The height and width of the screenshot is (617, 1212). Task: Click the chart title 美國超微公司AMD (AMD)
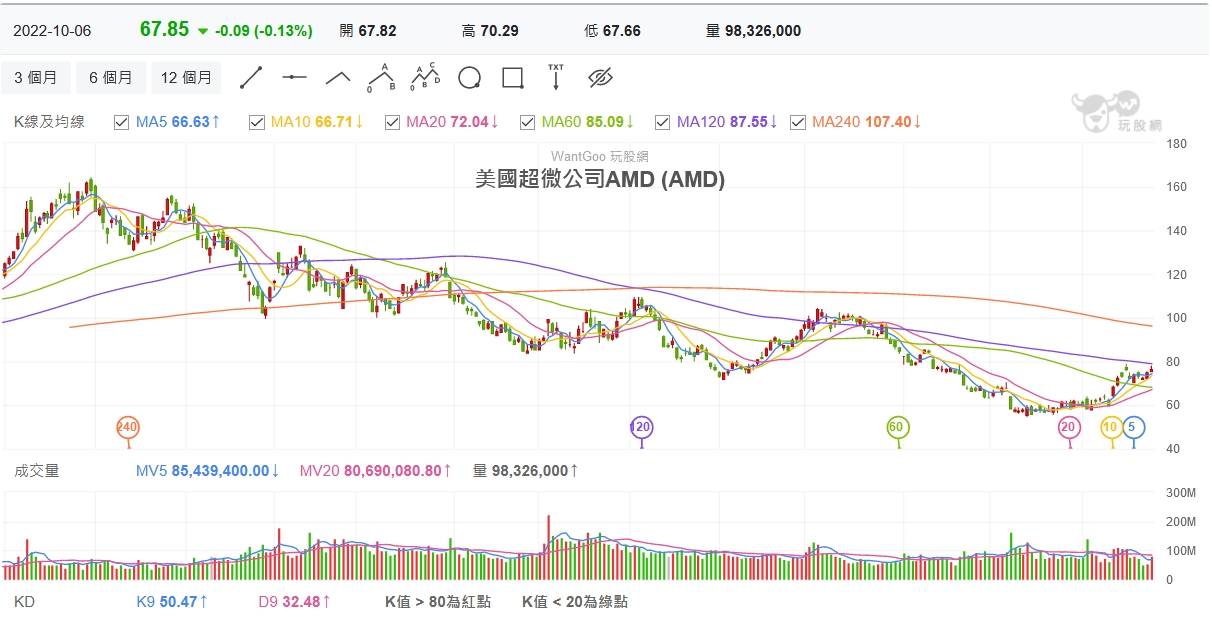(600, 180)
